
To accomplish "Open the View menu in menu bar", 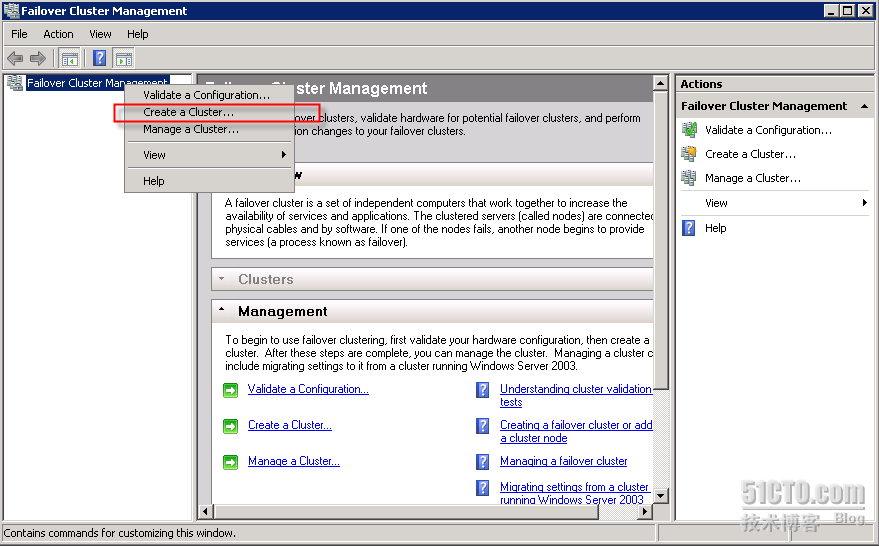I will tap(100, 34).
